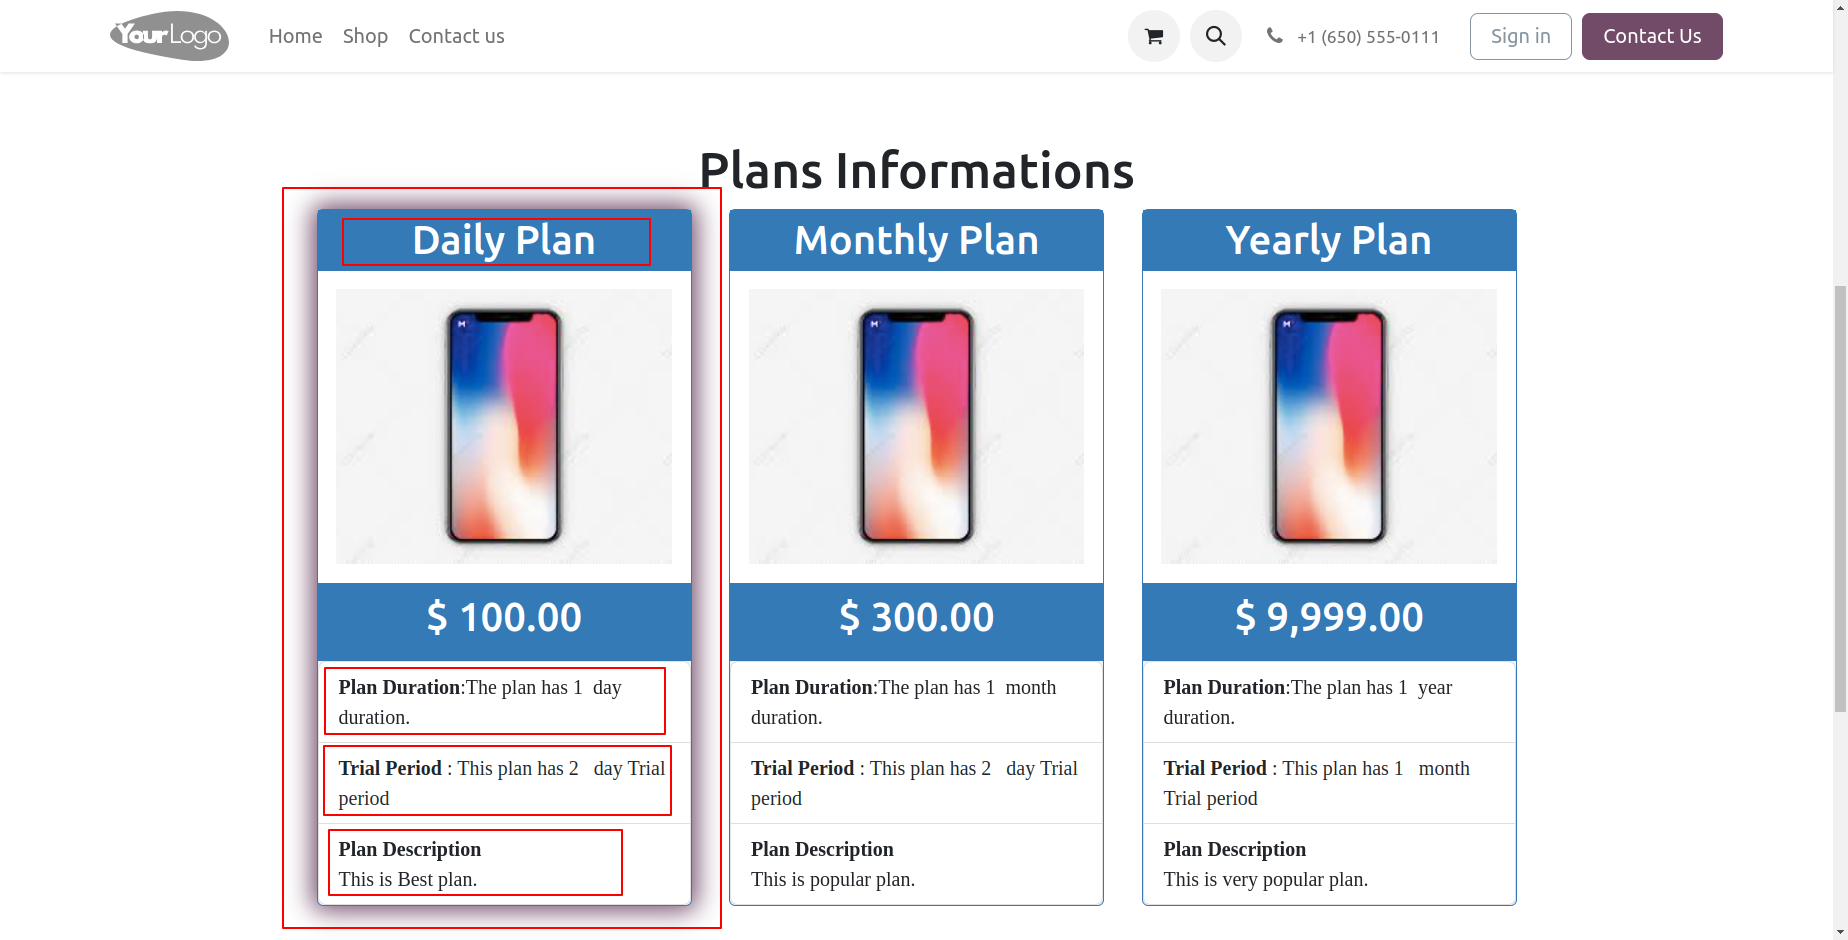Select the Yearly Plan header
Viewport: 1848px width, 940px height.
pyautogui.click(x=1329, y=241)
